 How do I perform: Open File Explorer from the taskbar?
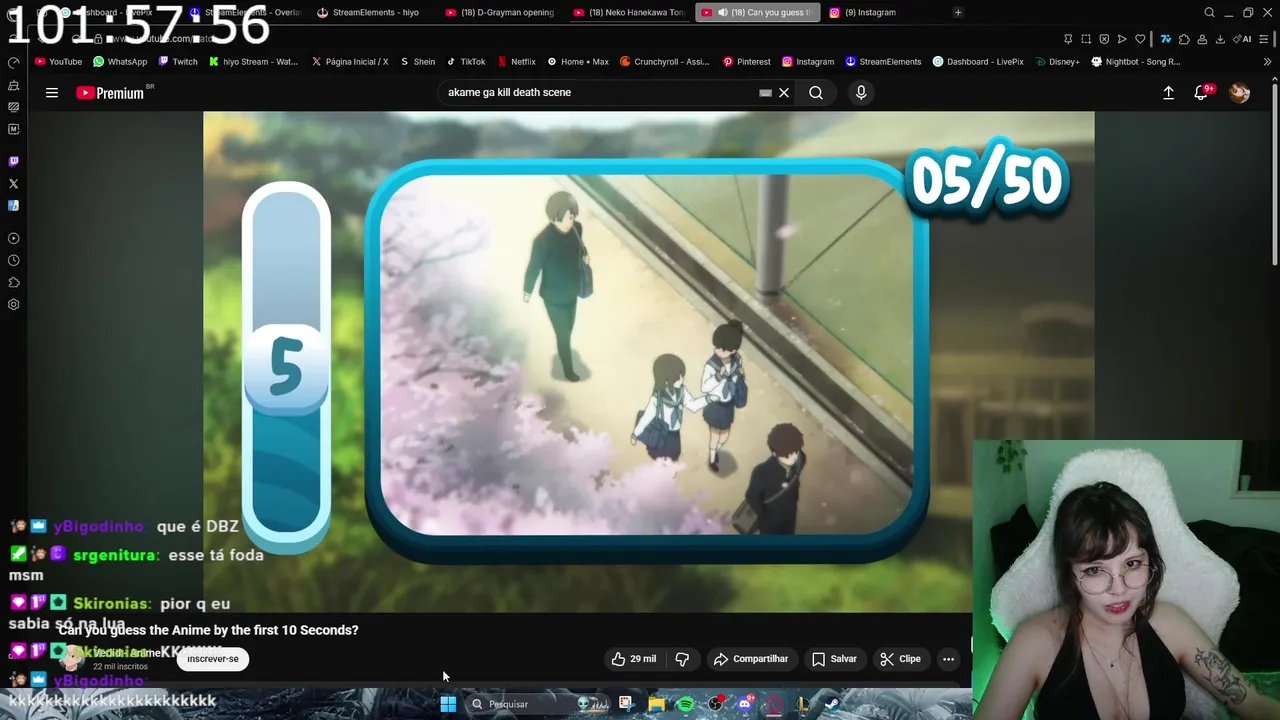click(x=656, y=704)
